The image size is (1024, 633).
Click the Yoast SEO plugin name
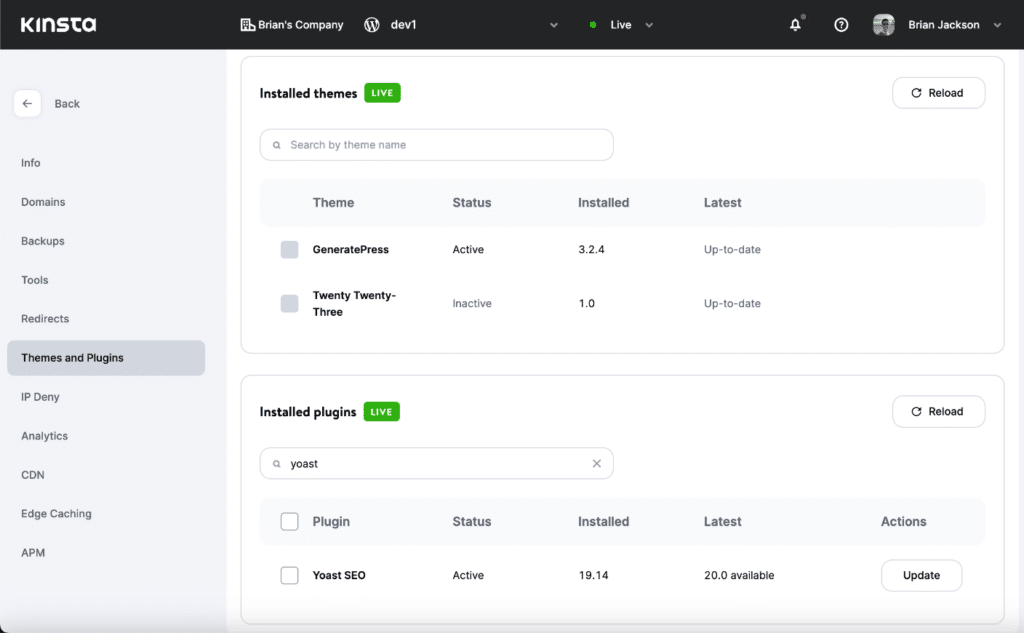339,576
